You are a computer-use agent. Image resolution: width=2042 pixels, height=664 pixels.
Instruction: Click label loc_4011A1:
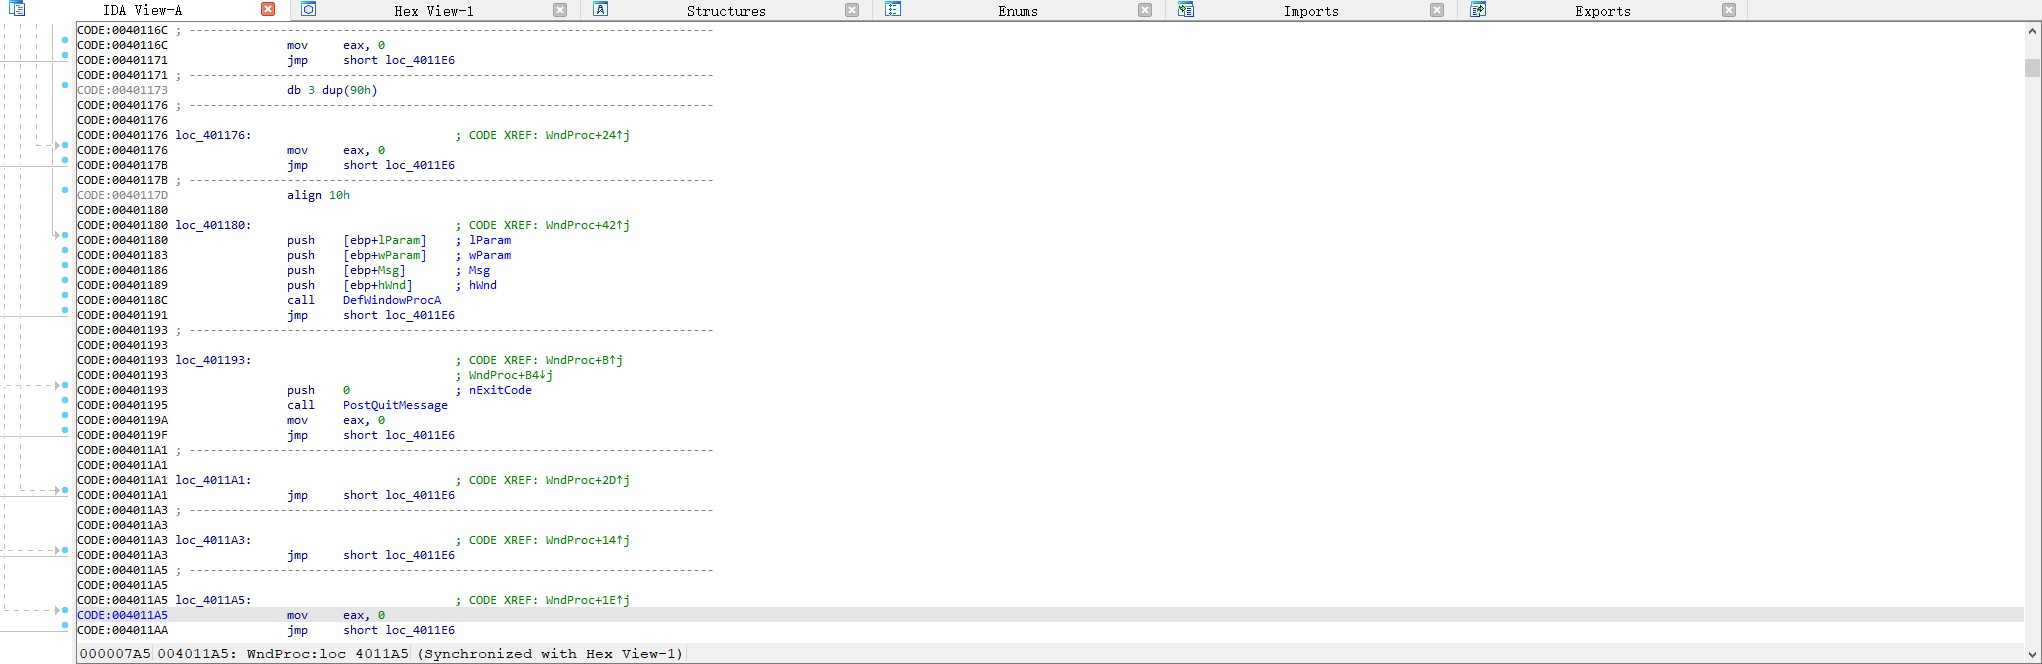tap(213, 480)
